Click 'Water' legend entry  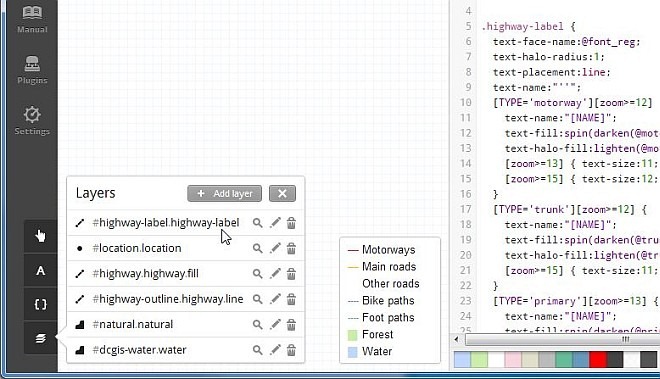377,351
